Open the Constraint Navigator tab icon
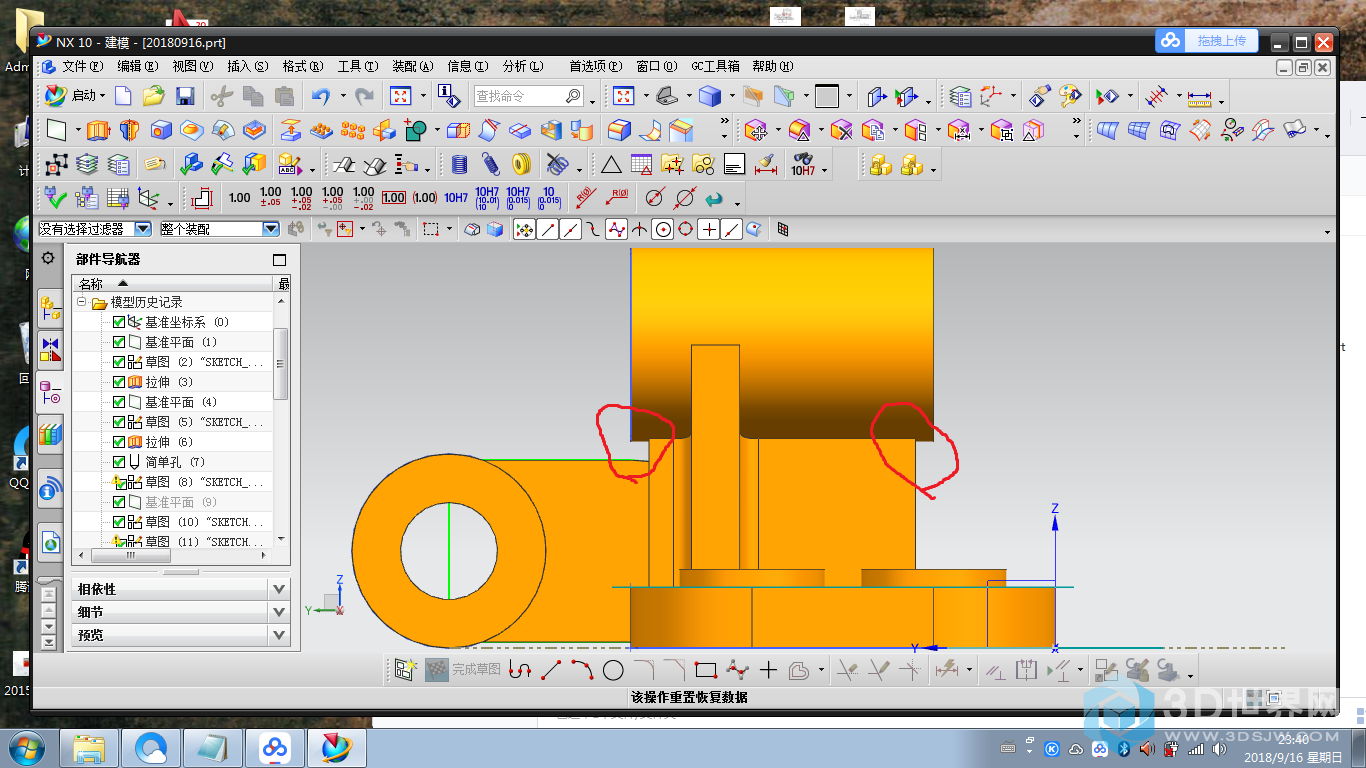Viewport: 1366px width, 768px height. 50,350
